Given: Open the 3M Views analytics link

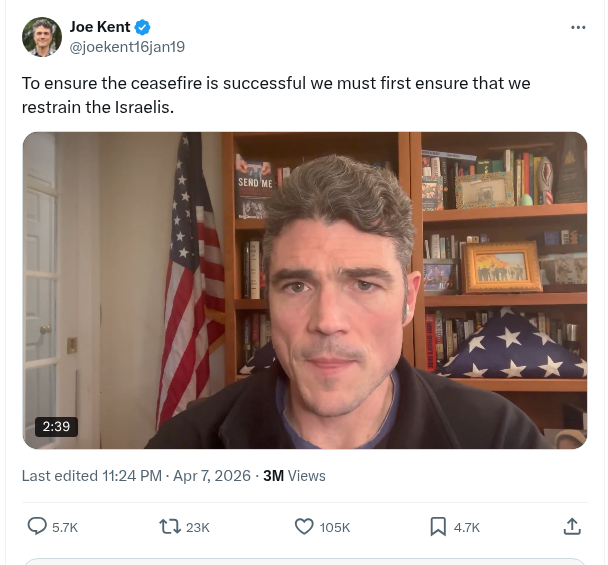Looking at the screenshot, I should click(294, 476).
